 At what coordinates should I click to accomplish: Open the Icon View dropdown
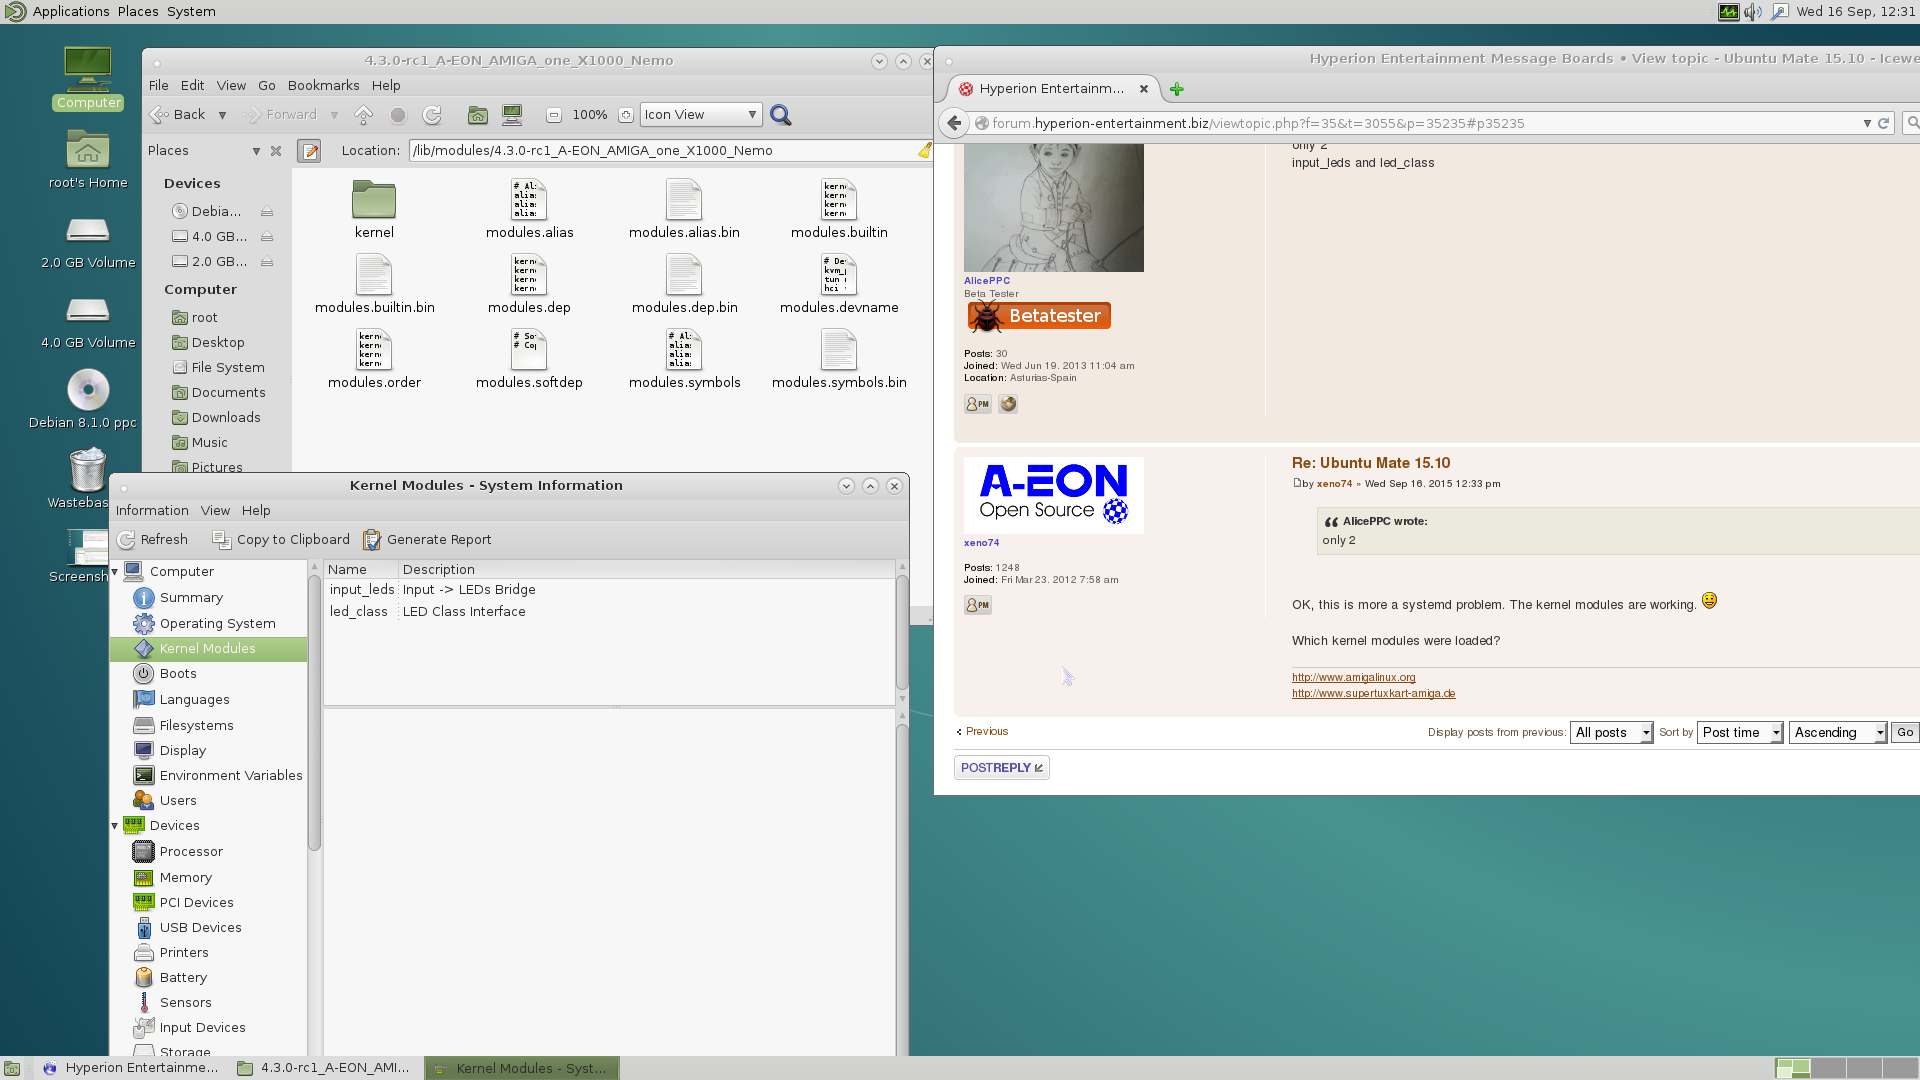(701, 115)
